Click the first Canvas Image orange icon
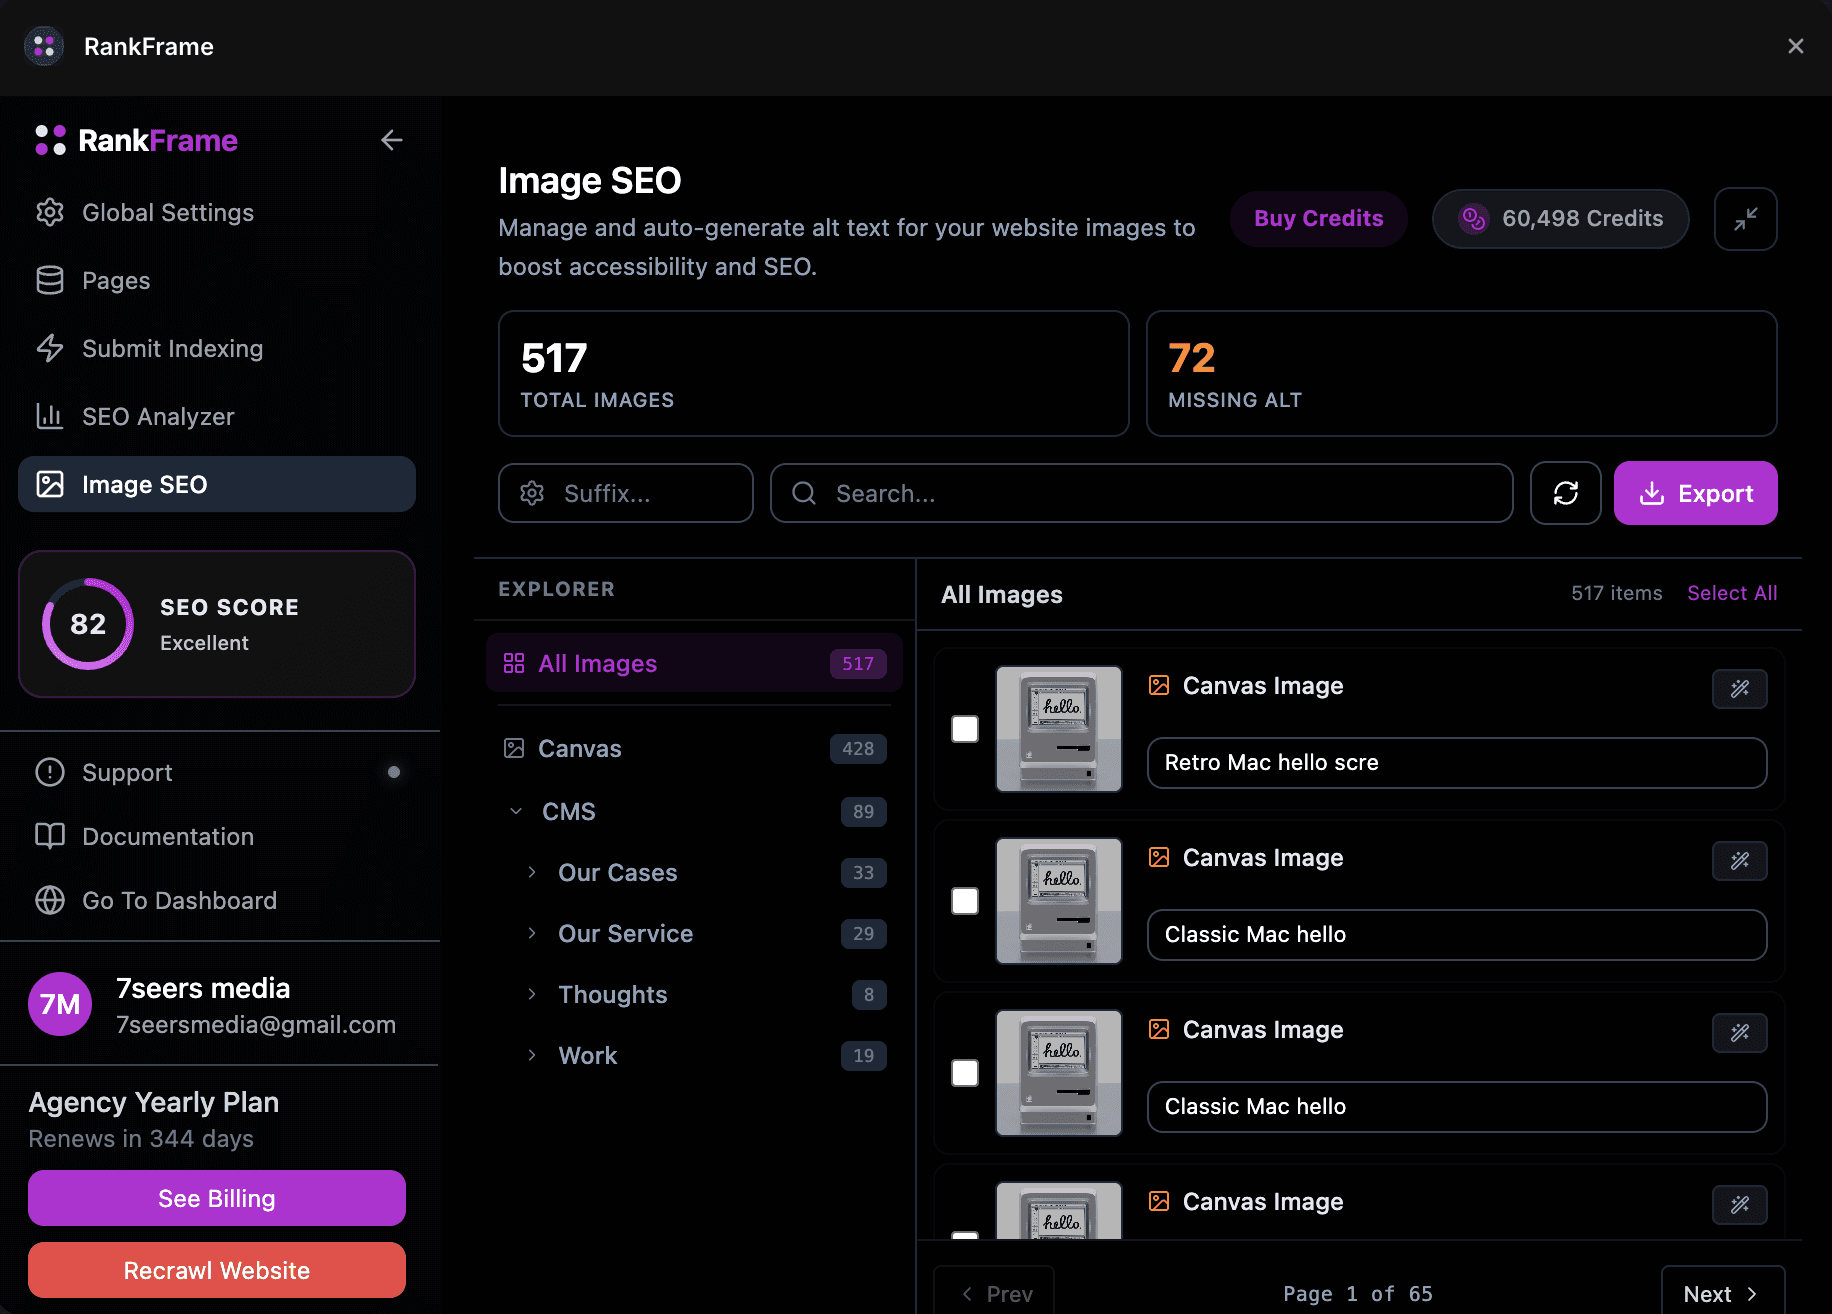Image resolution: width=1832 pixels, height=1314 pixels. 1159,685
